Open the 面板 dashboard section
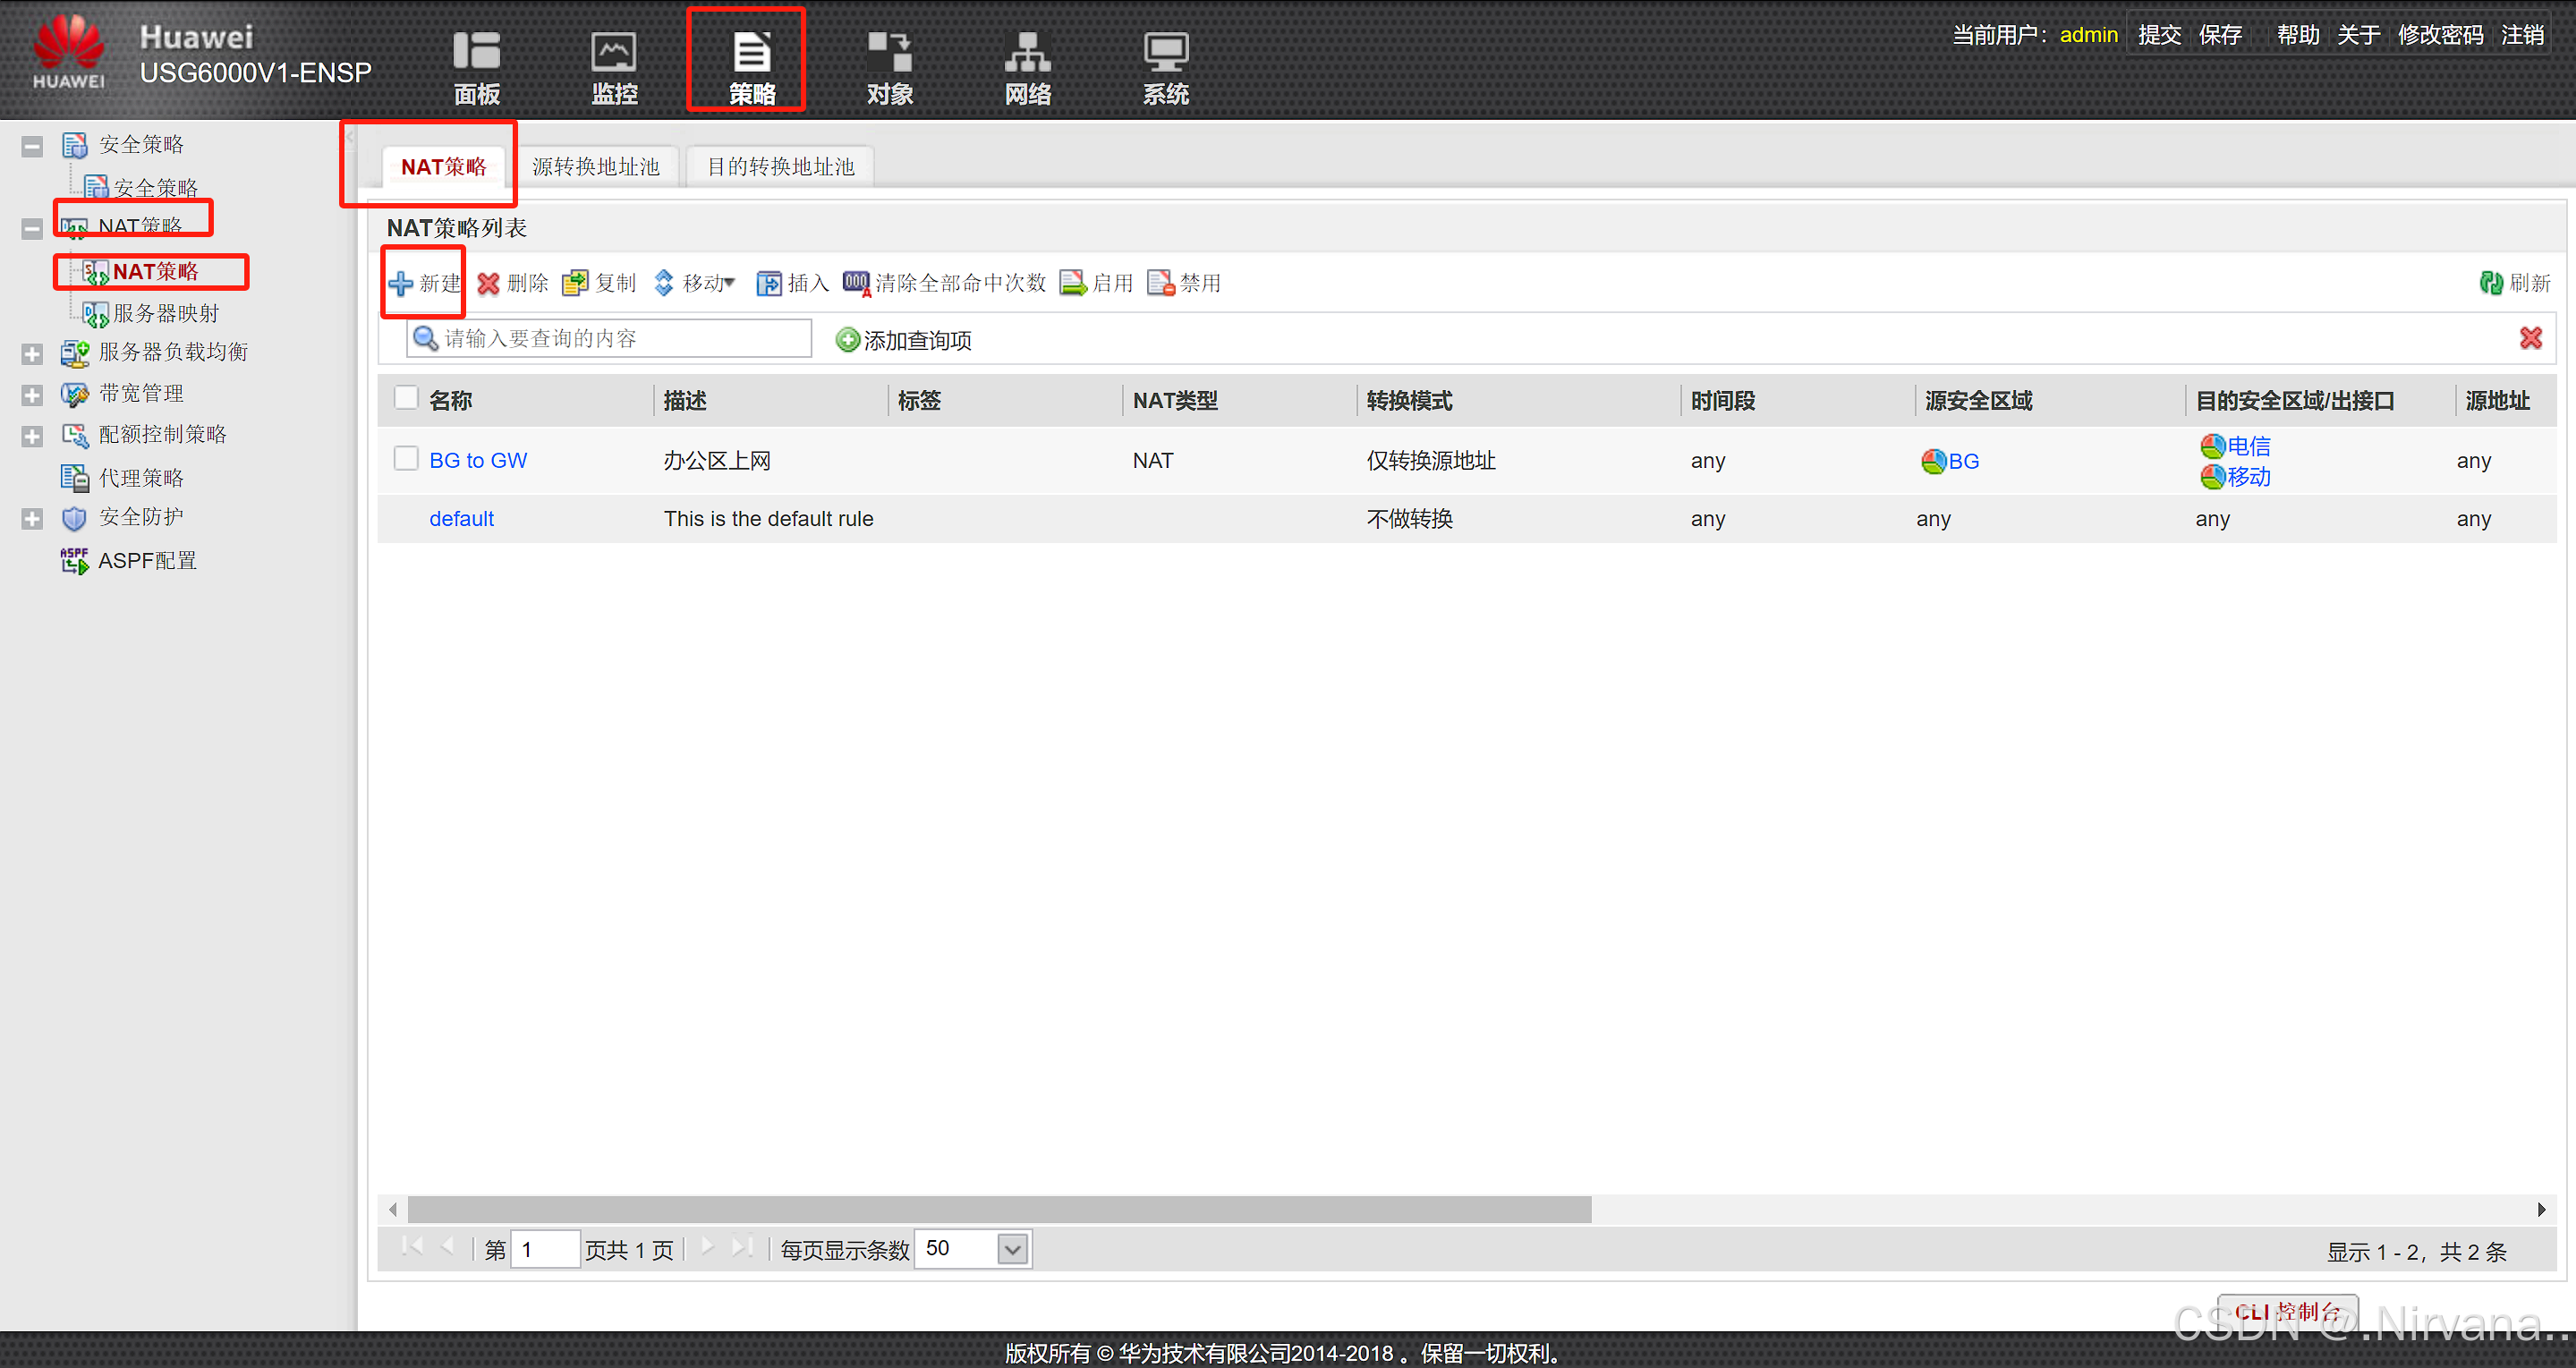Image resolution: width=2576 pixels, height=1368 pixels. (x=477, y=67)
